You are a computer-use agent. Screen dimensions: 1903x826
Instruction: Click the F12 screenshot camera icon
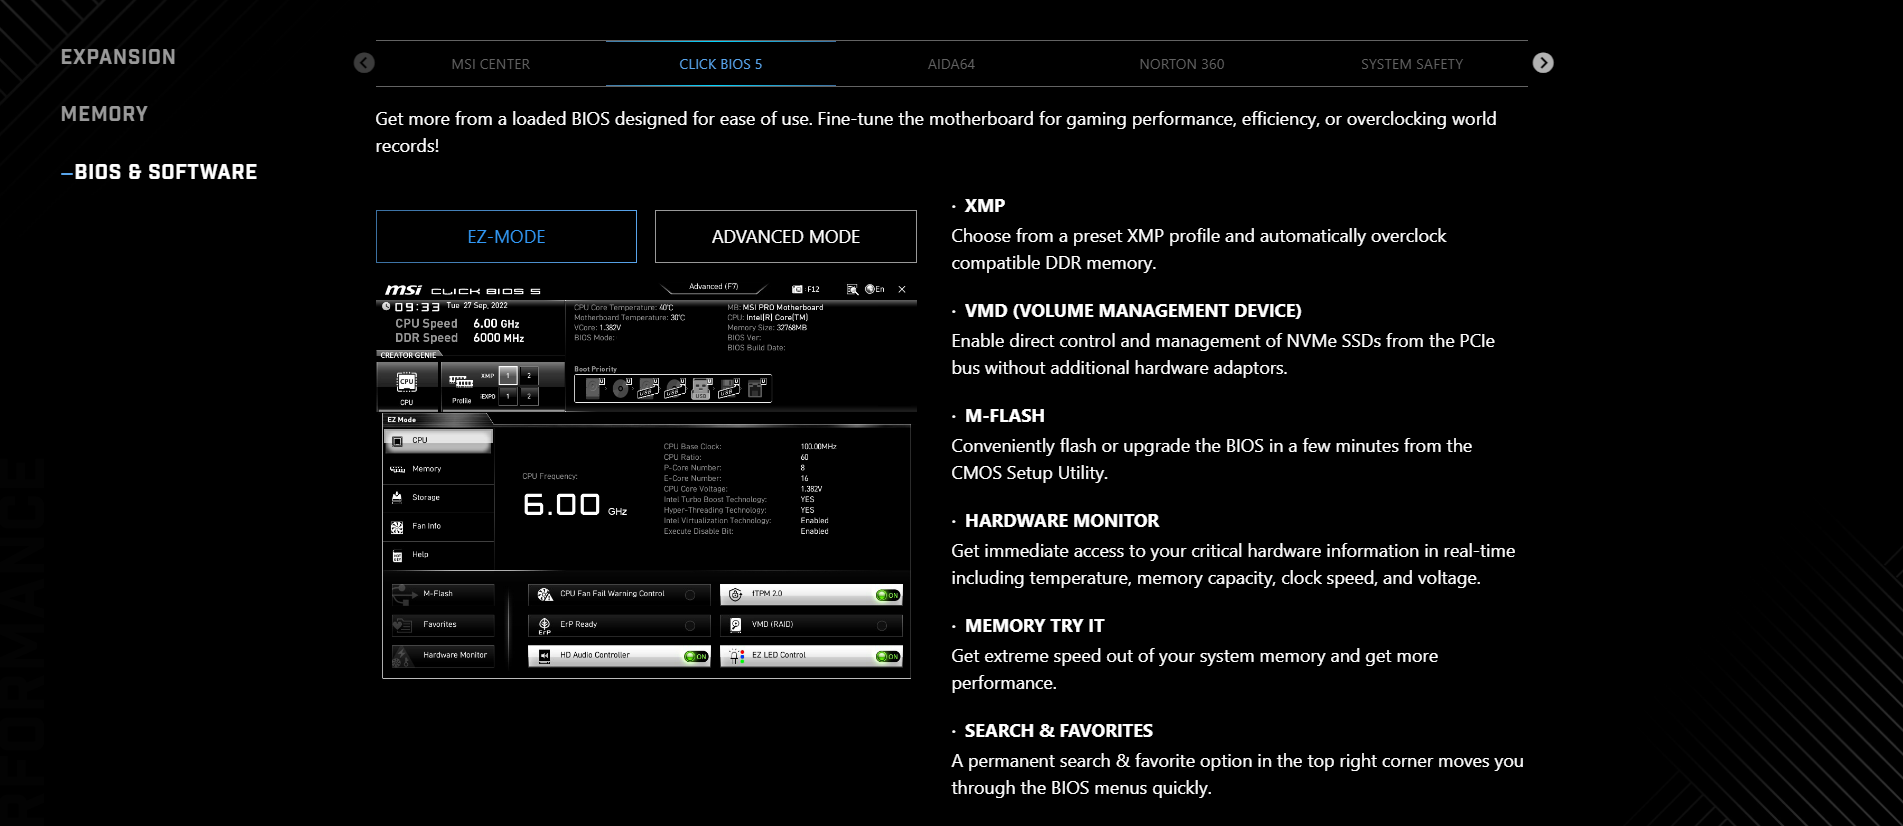tap(797, 289)
